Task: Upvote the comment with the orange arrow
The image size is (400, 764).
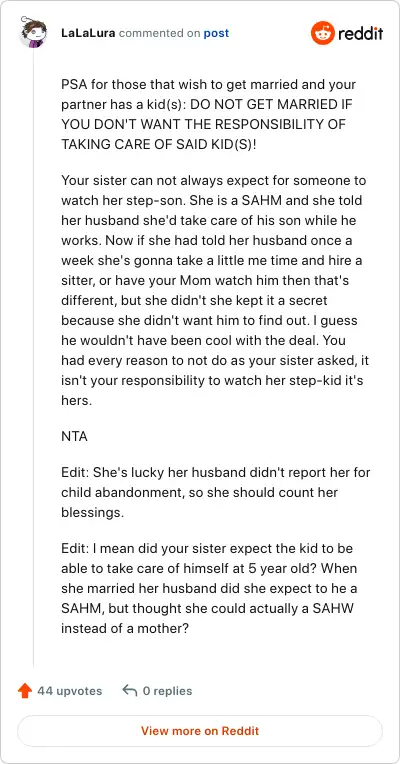Action: [x=25, y=691]
